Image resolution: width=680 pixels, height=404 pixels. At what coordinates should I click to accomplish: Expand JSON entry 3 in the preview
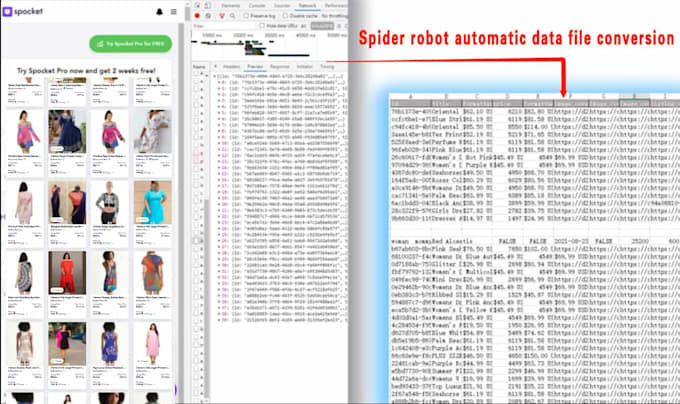[x=219, y=101]
